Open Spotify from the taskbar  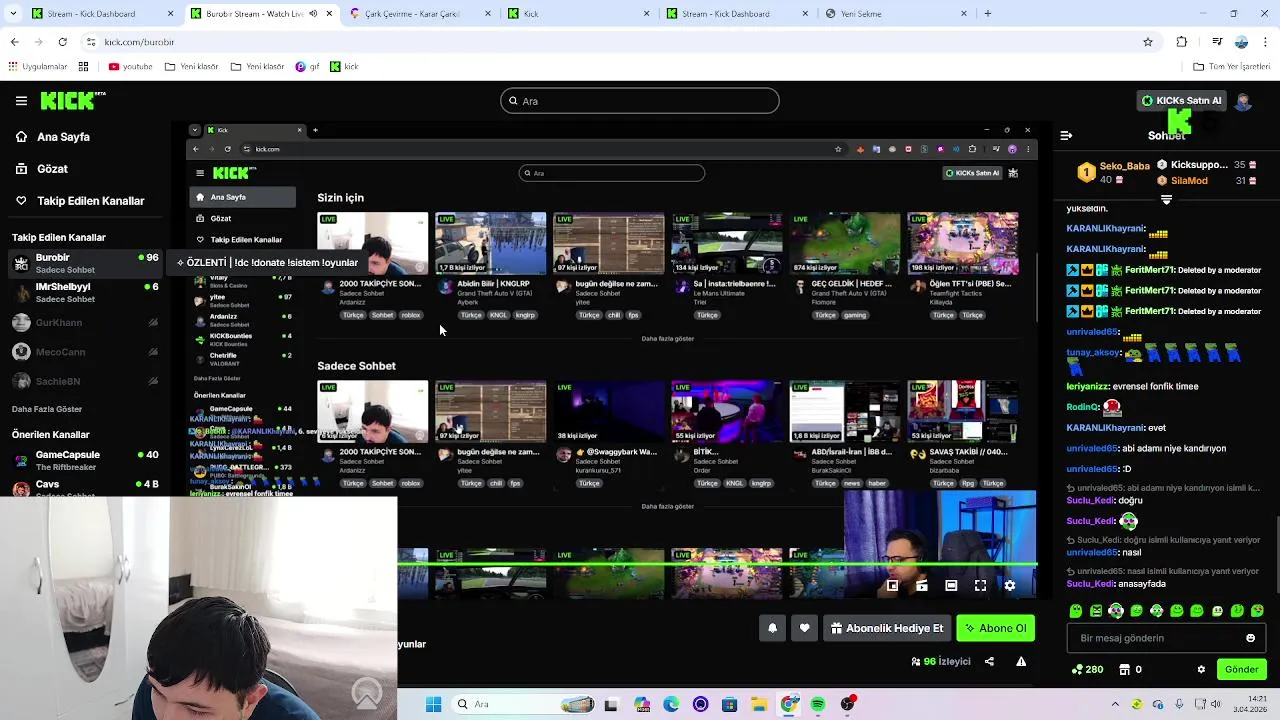[x=818, y=704]
